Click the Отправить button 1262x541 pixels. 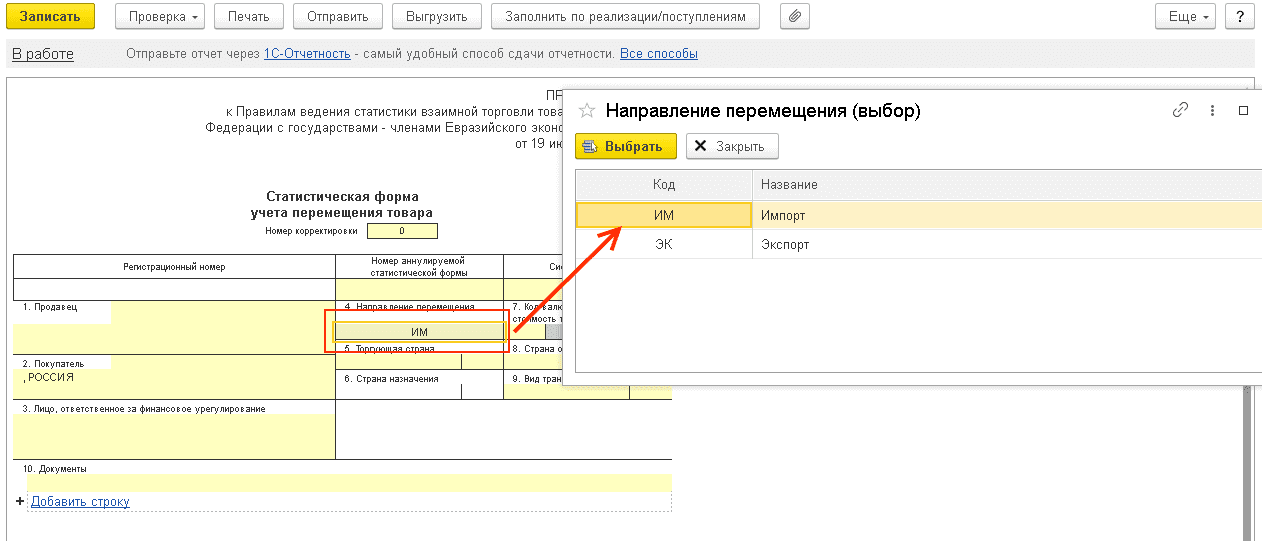point(337,17)
